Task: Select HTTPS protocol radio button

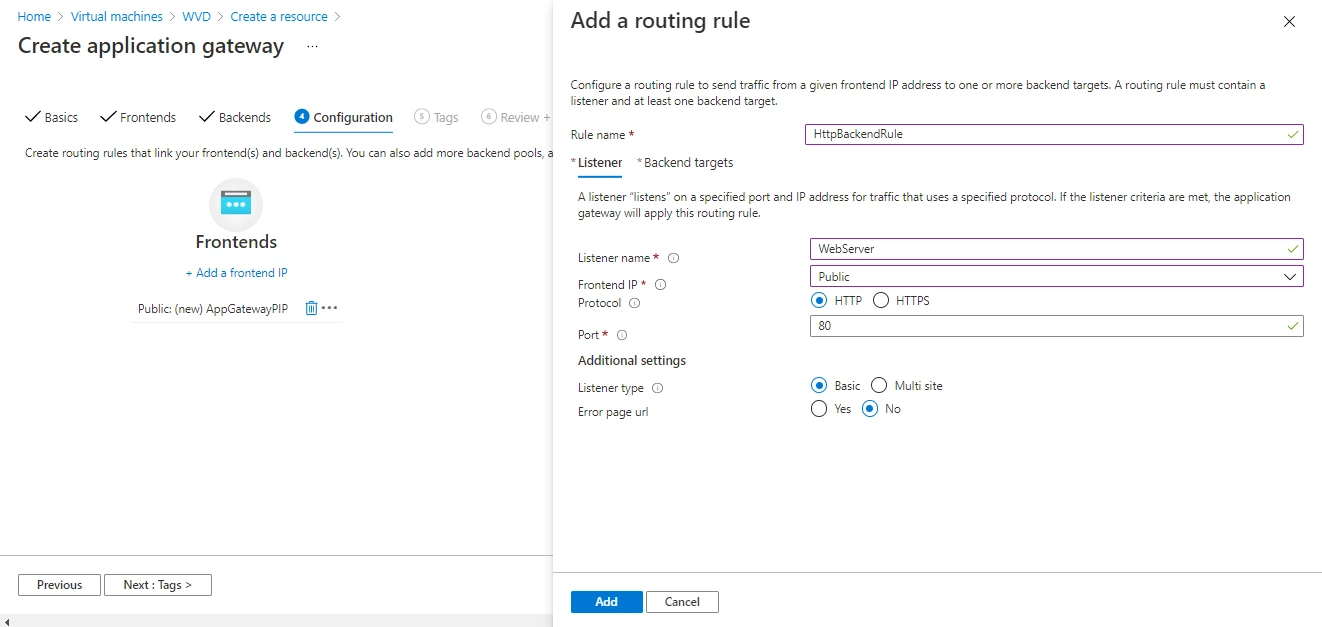Action: tap(881, 300)
